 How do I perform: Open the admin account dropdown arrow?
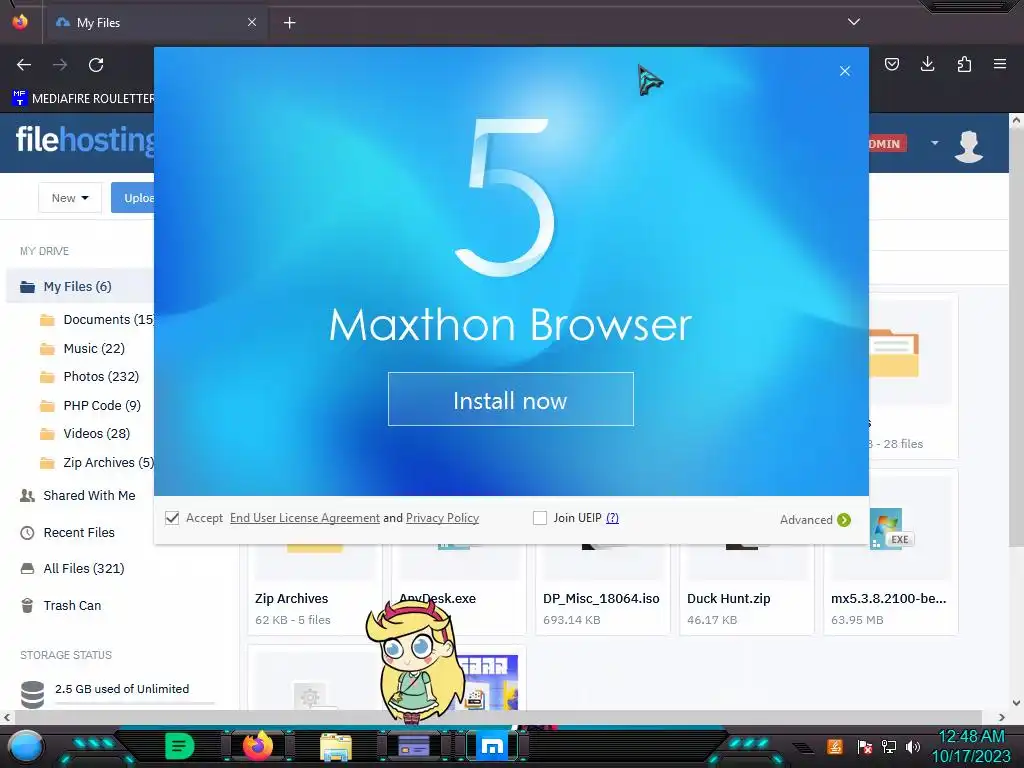pyautogui.click(x=935, y=143)
